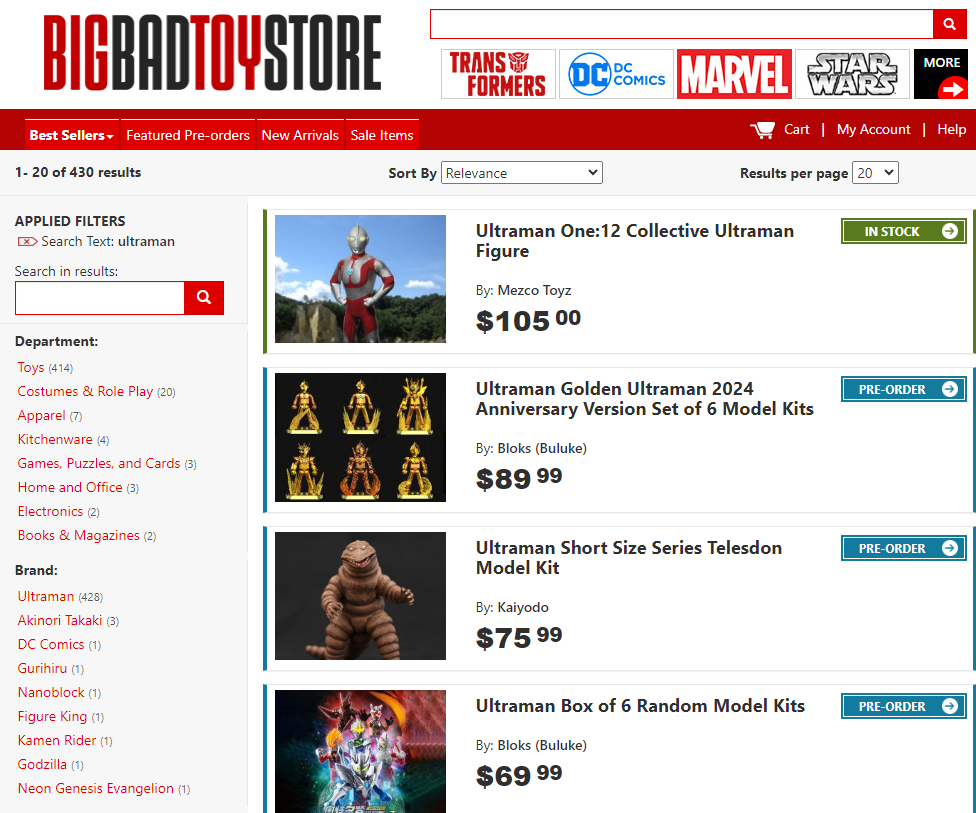Filter by the Toys department
This screenshot has height=813, width=976.
pos(31,367)
